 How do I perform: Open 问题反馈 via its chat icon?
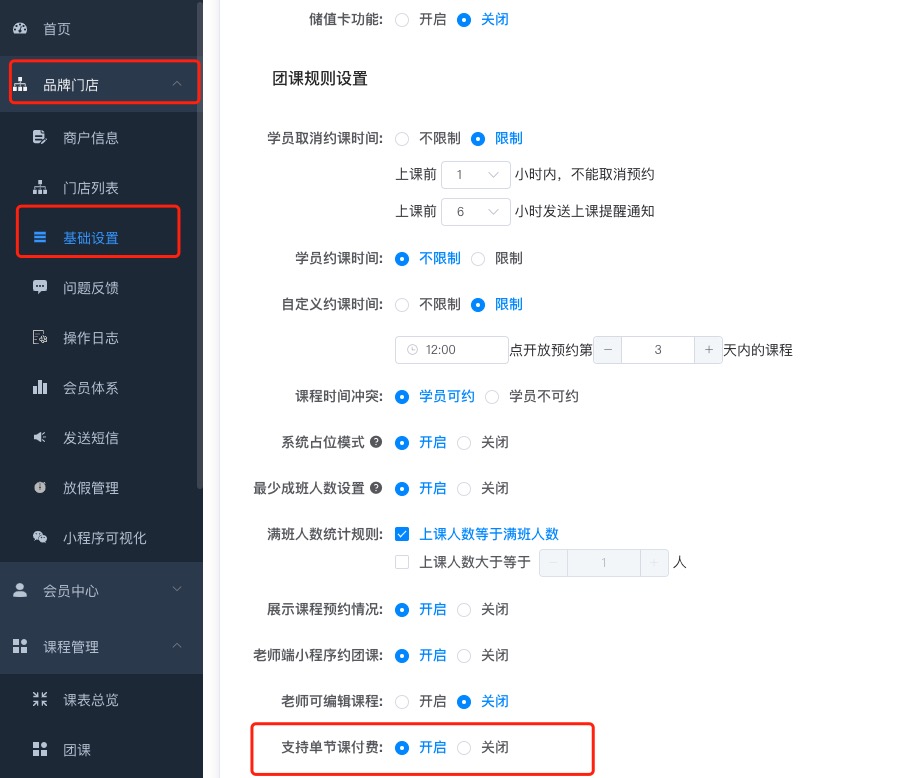(x=40, y=288)
